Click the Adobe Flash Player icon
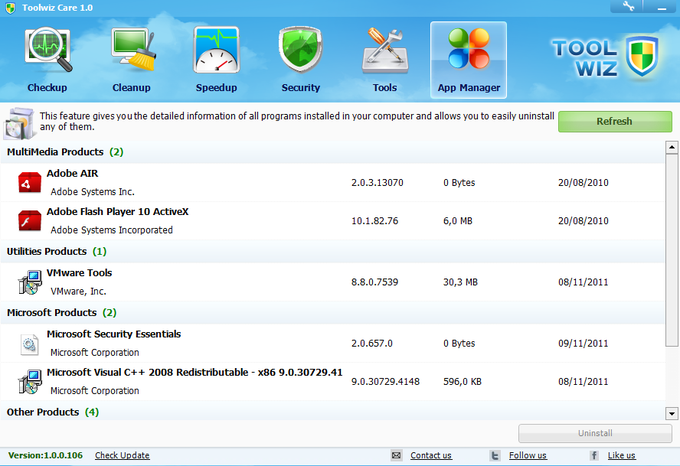Image resolution: width=680 pixels, height=466 pixels. pyautogui.click(x=29, y=221)
